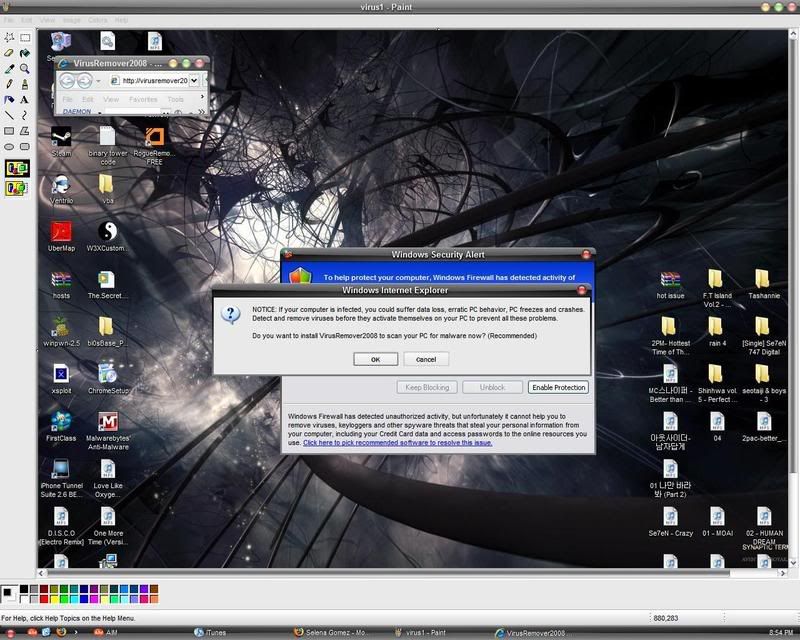Viewport: 800px width, 640px height.
Task: Click the Back button in VirusRemover2008 window
Action: (x=67, y=80)
